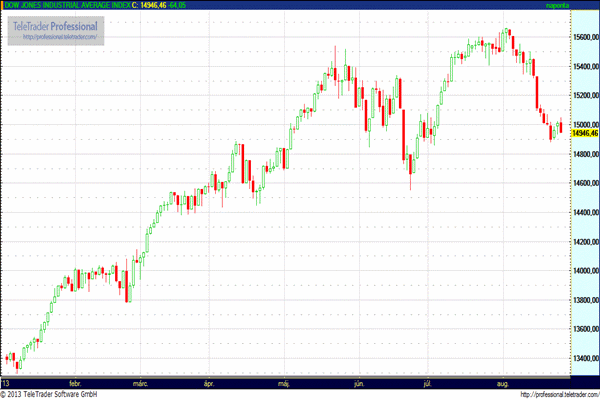Select the 'máj.' marker on the time axis
Screen dimensions: 600x400
[x=283, y=382]
